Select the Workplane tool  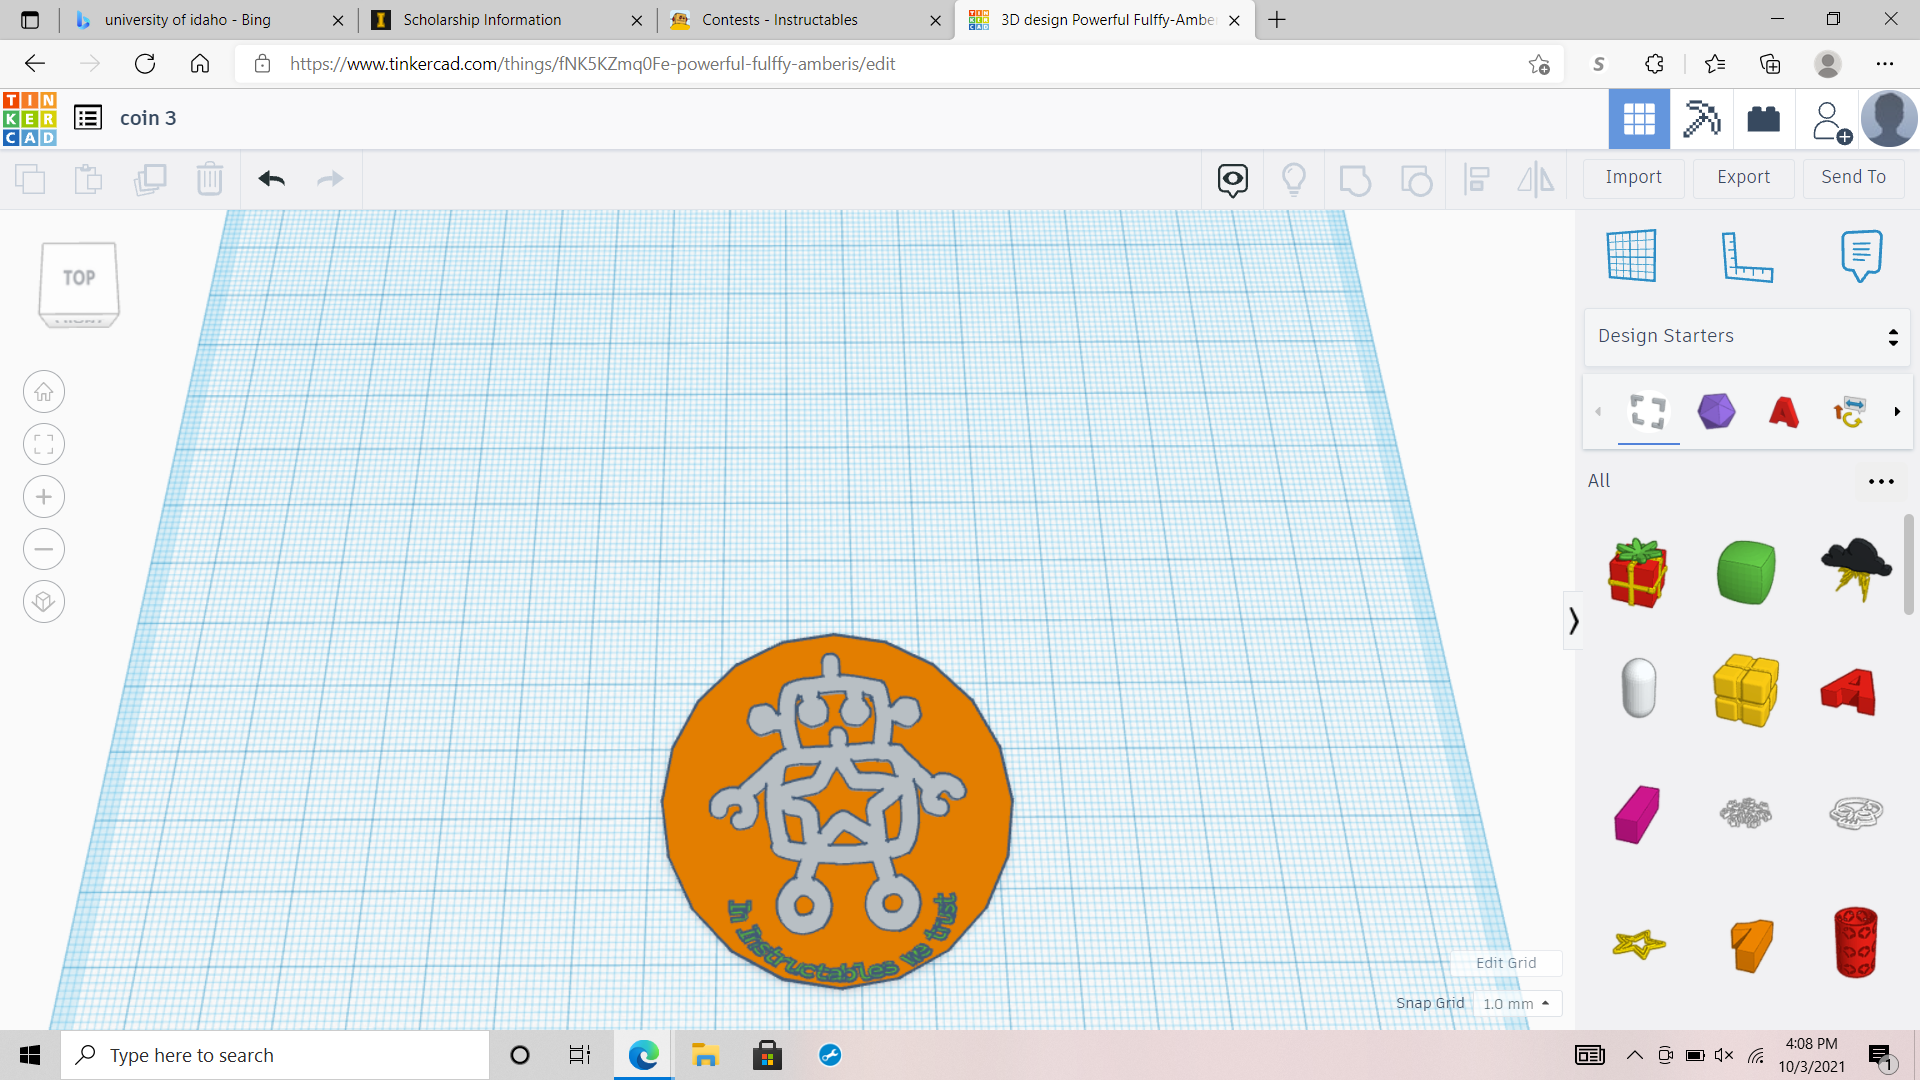click(x=1632, y=255)
